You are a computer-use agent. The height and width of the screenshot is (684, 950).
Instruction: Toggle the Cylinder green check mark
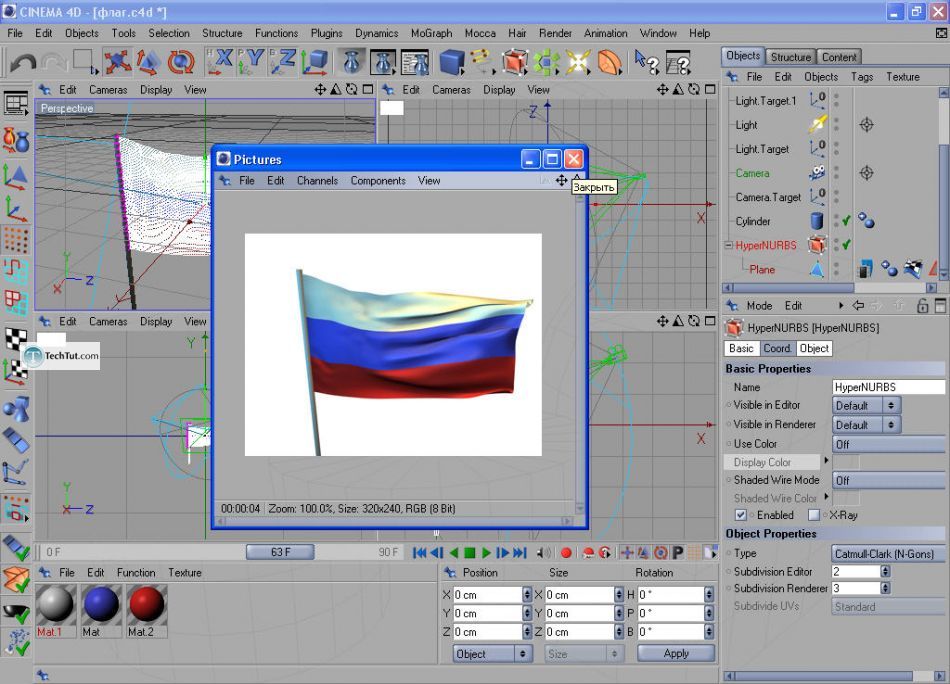tap(846, 221)
